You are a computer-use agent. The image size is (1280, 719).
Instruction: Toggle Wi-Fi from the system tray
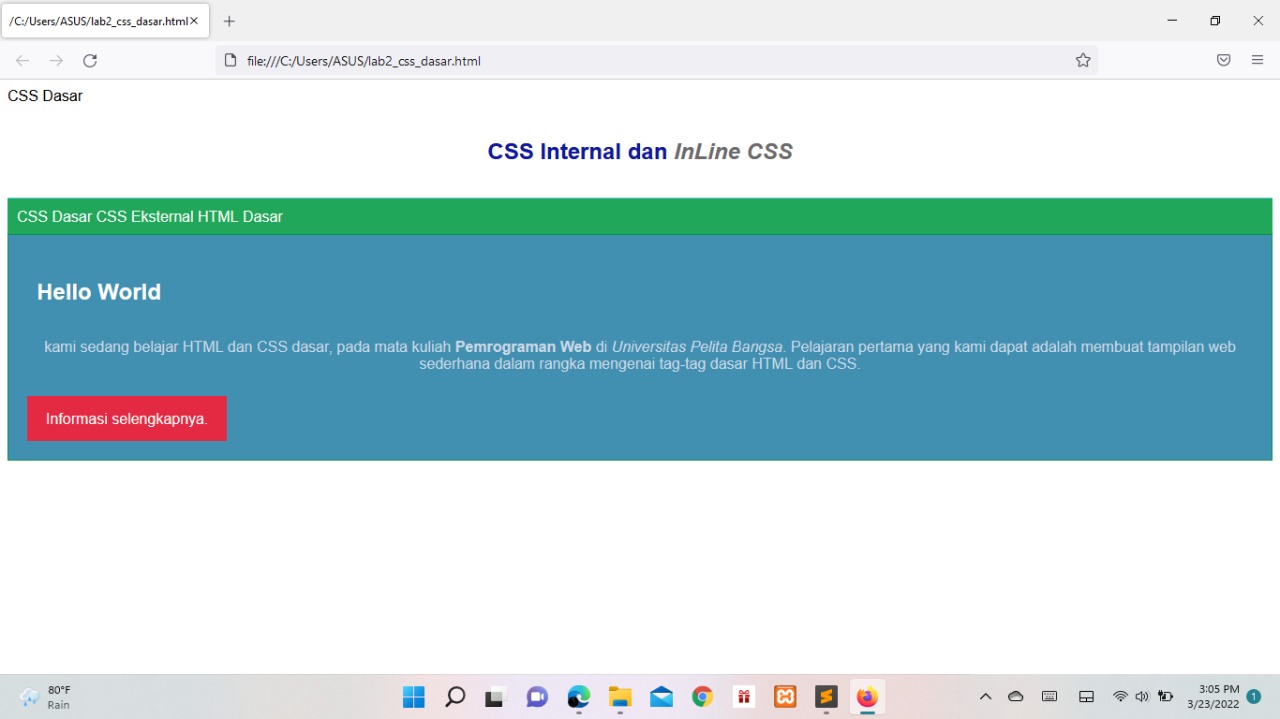tap(1120, 696)
